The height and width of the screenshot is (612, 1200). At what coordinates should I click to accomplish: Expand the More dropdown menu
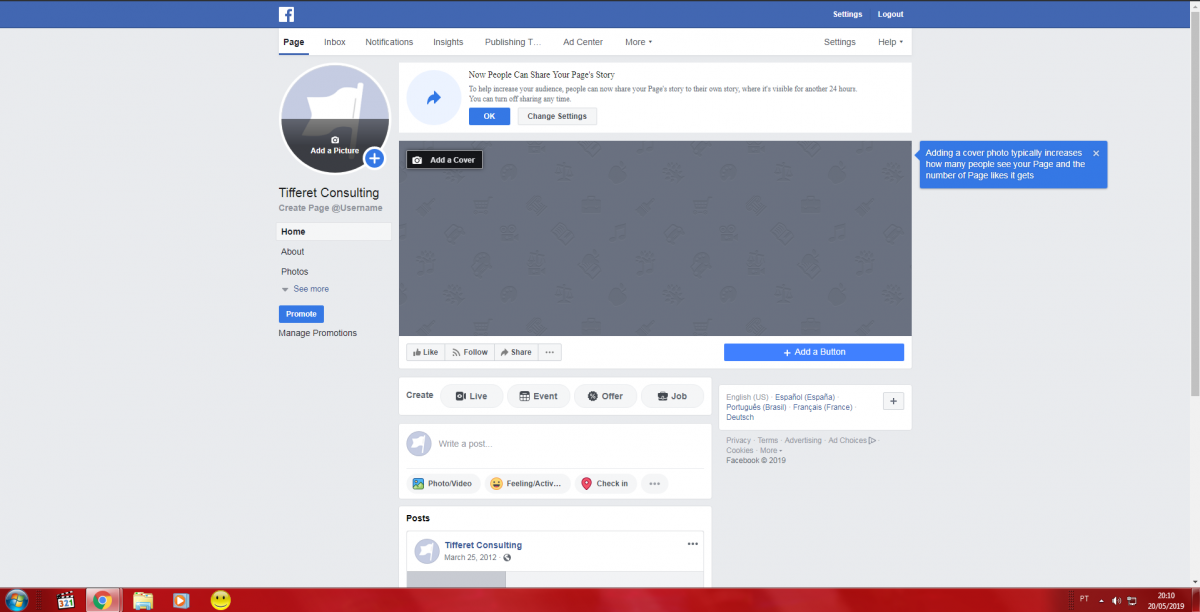[x=638, y=42]
